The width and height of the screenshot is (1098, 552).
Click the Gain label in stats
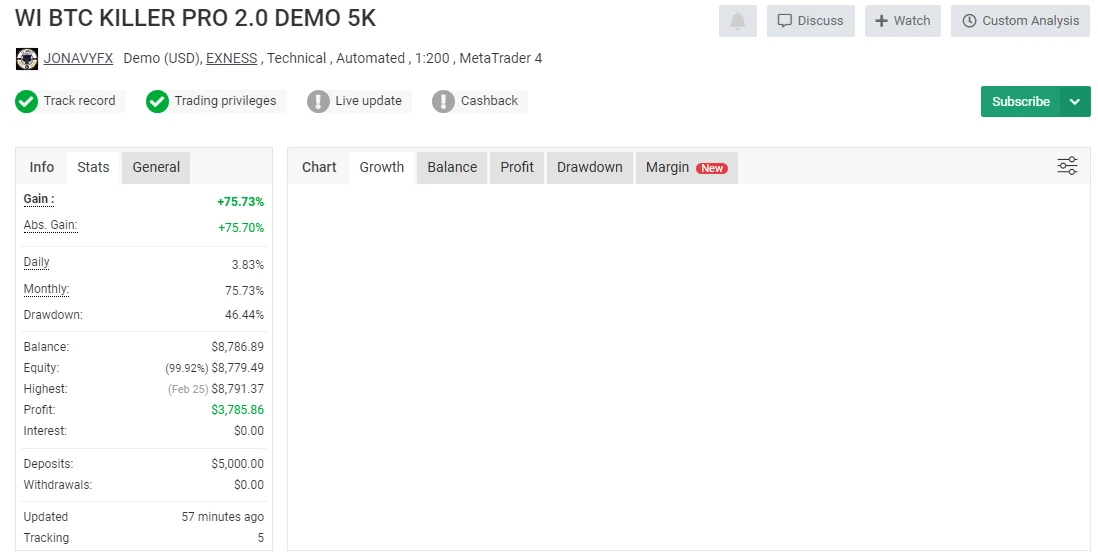tap(39, 200)
